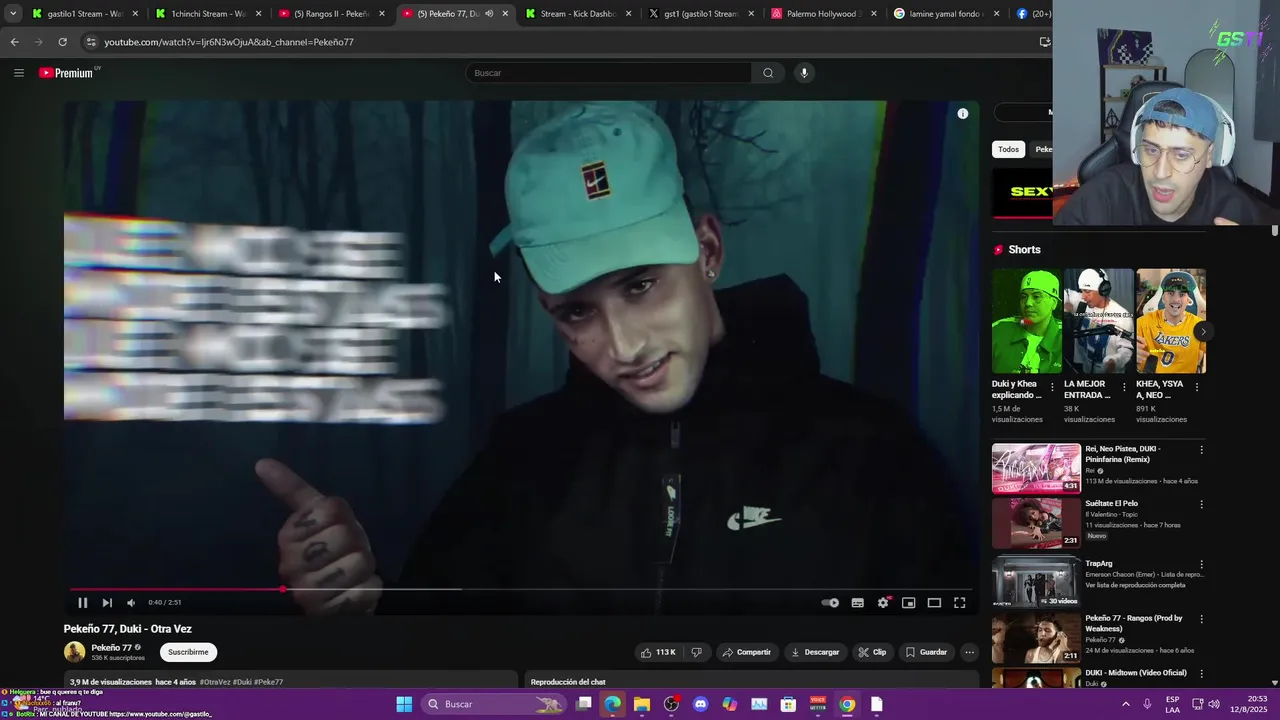Image resolution: width=1280 pixels, height=720 pixels.
Task: Skip to the next video
Action: click(107, 603)
